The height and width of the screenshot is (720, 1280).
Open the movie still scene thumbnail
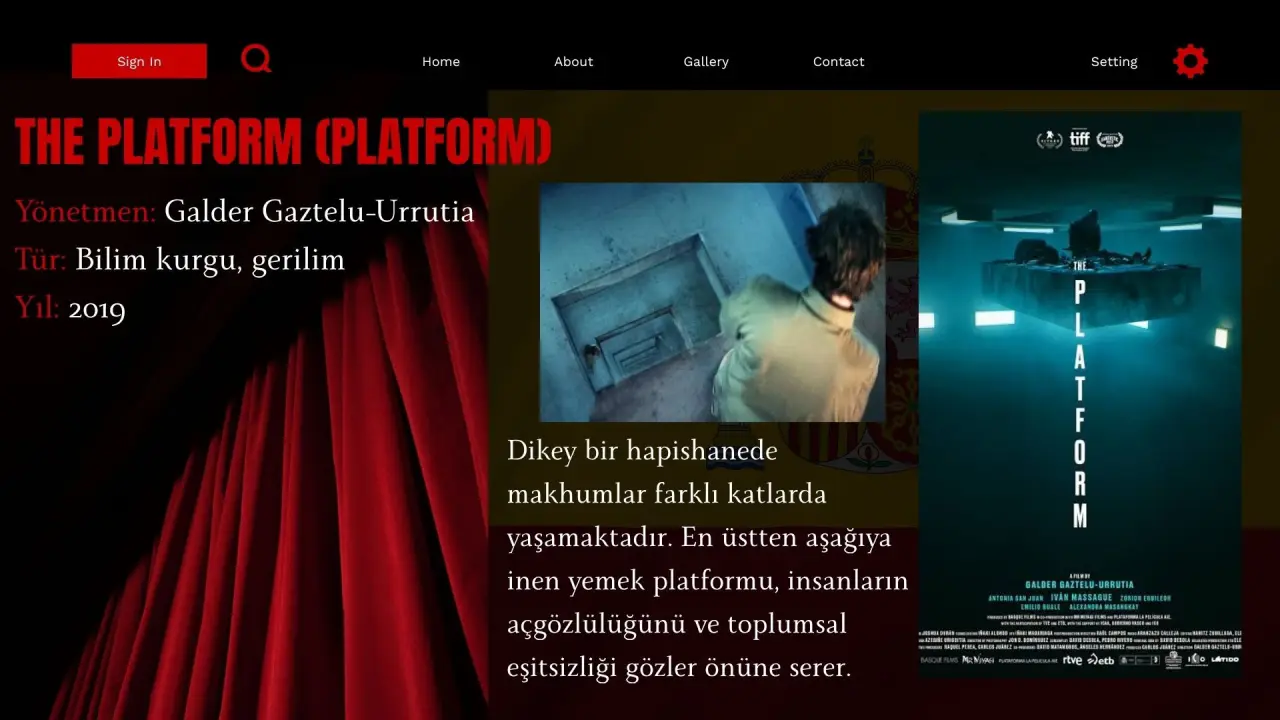[x=713, y=302]
